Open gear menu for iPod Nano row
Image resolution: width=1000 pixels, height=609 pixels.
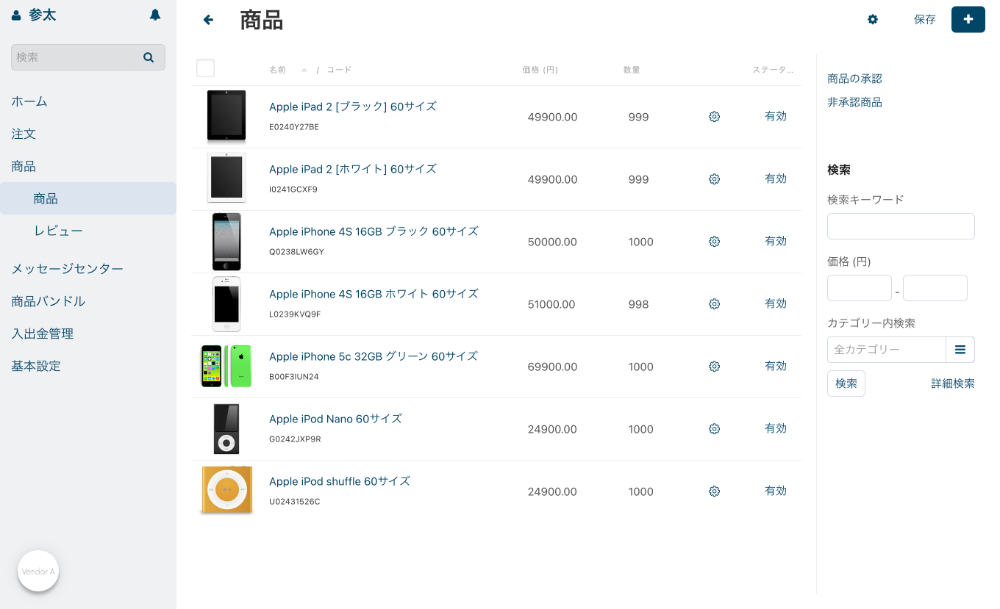point(714,429)
